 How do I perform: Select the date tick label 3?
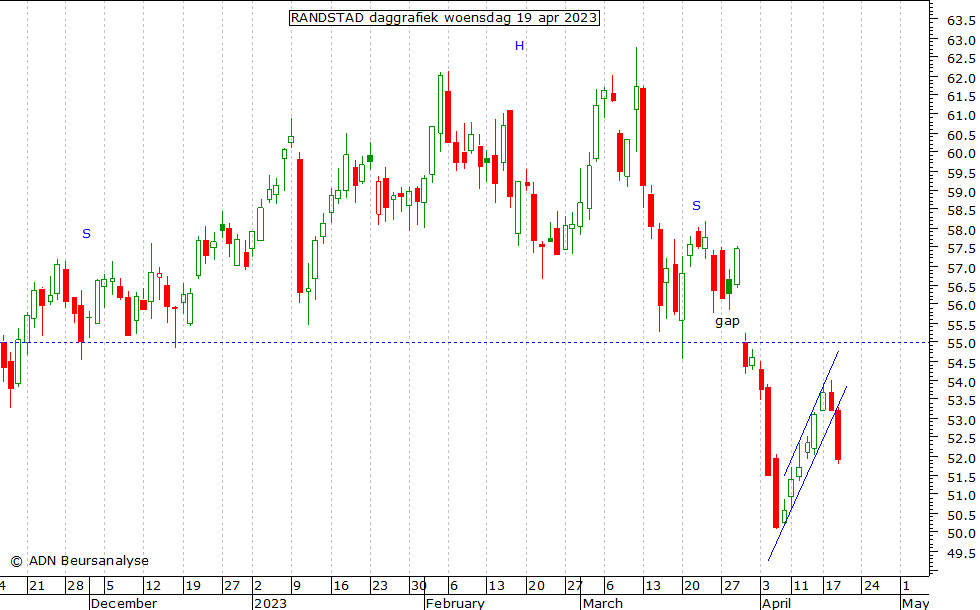pos(766,586)
